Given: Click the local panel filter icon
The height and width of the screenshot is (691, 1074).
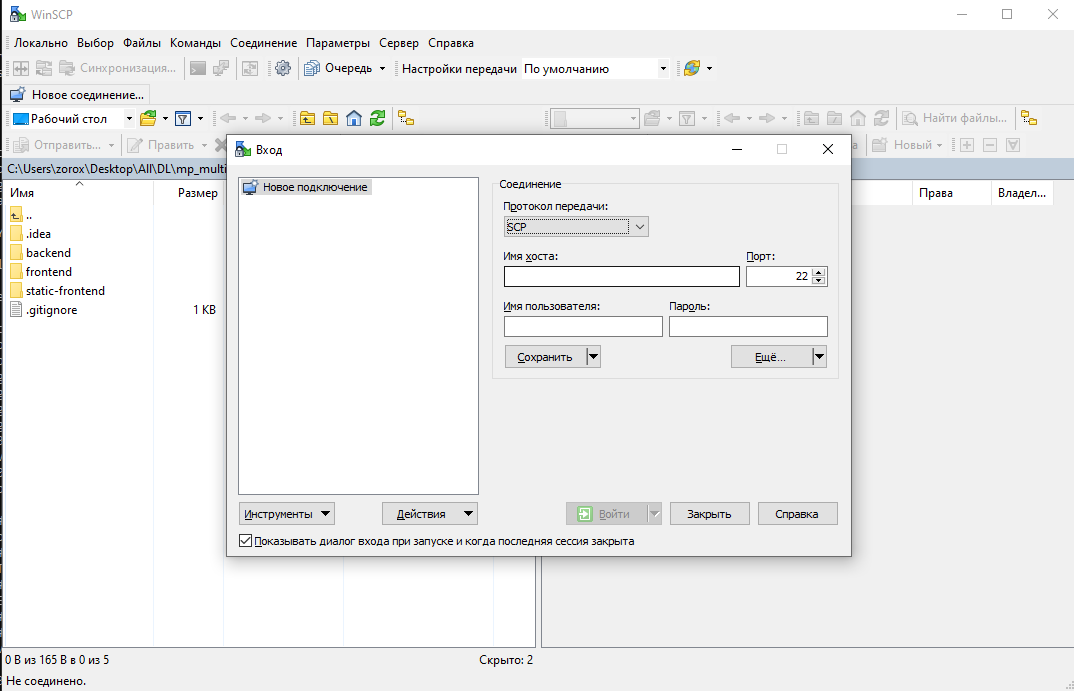Looking at the screenshot, I should point(183,118).
